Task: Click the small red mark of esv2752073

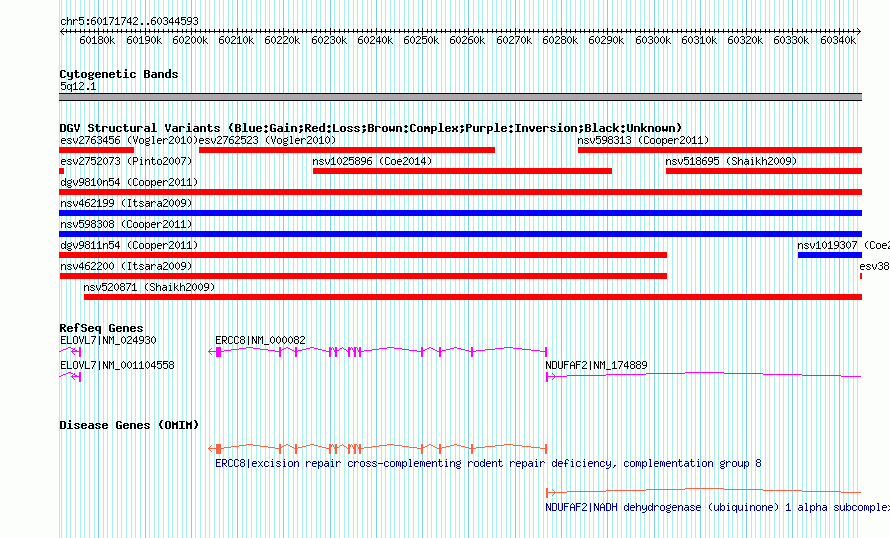Action: coord(61,171)
